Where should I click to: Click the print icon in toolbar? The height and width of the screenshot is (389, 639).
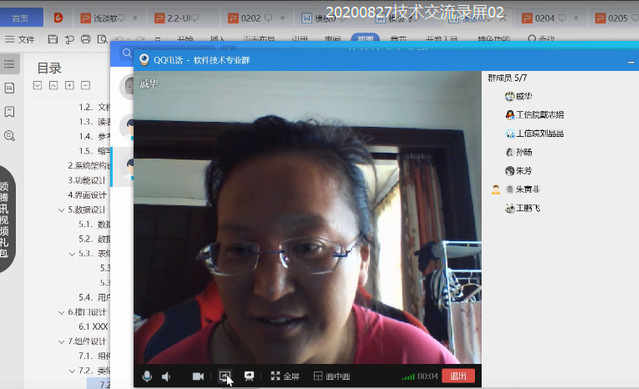point(86,40)
